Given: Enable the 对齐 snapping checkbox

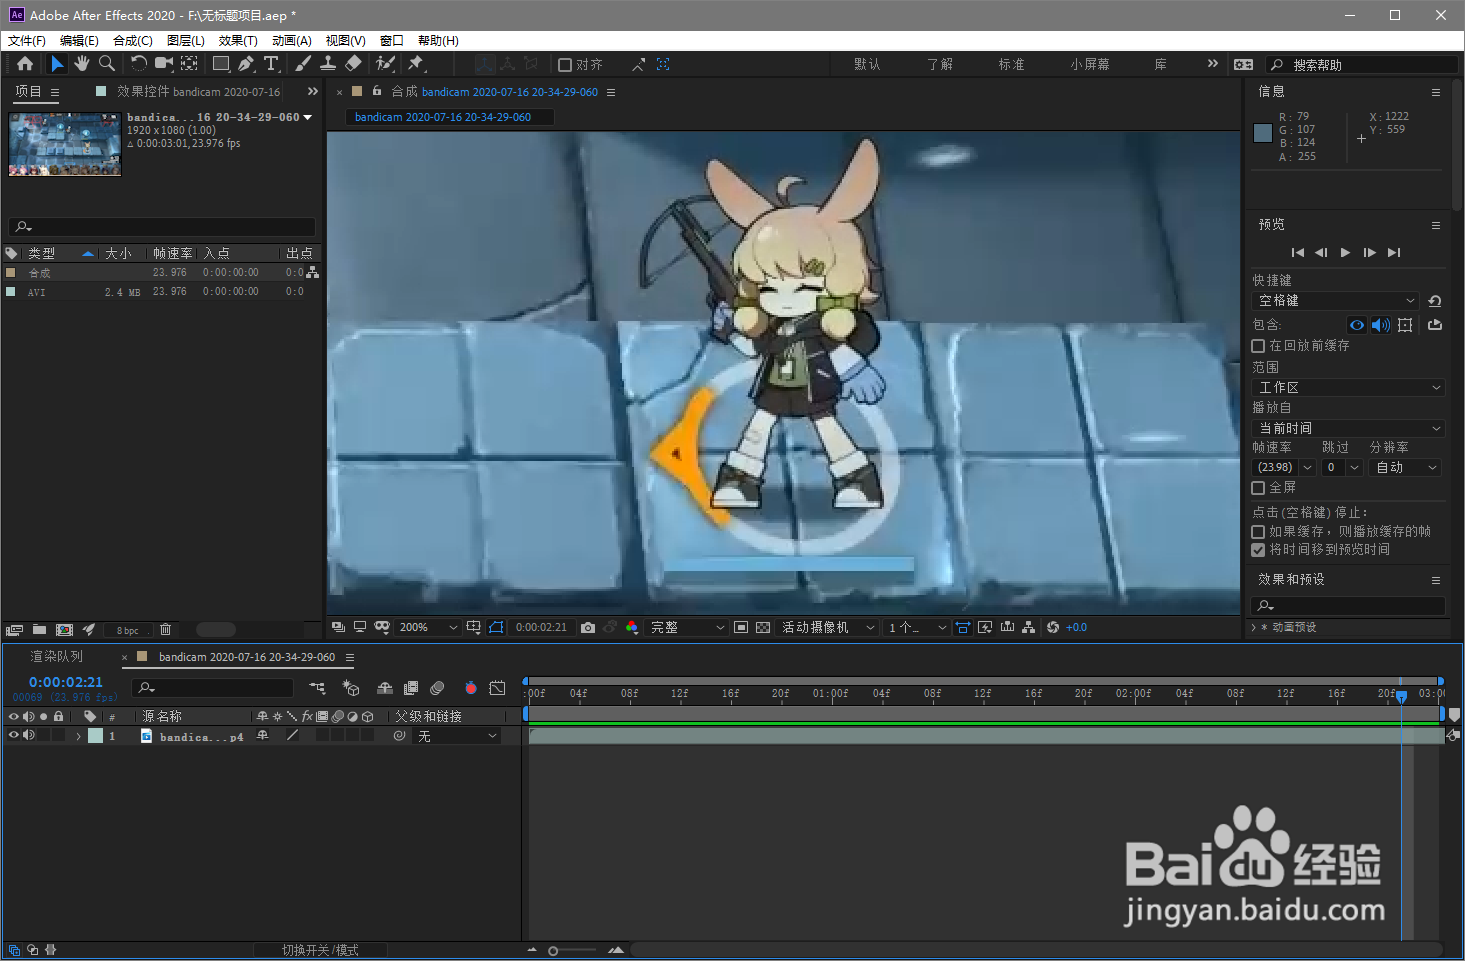Looking at the screenshot, I should 565,65.
